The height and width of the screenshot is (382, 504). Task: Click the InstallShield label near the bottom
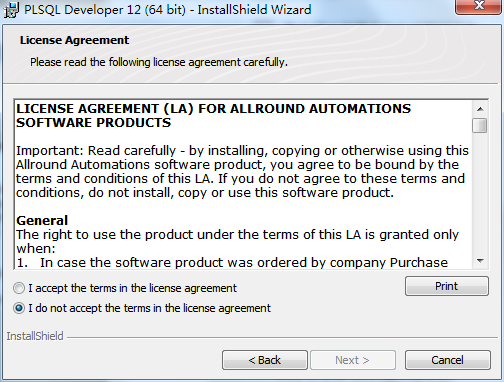(35, 336)
